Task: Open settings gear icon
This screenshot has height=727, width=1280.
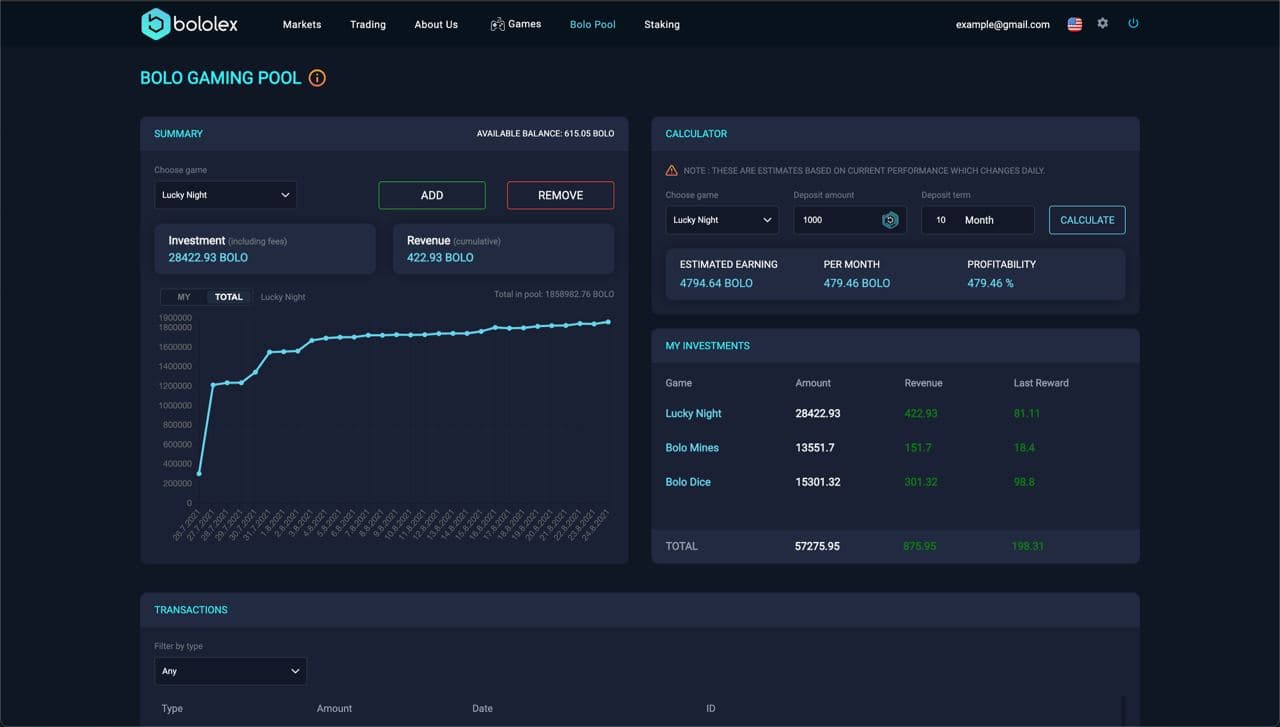Action: (1102, 23)
